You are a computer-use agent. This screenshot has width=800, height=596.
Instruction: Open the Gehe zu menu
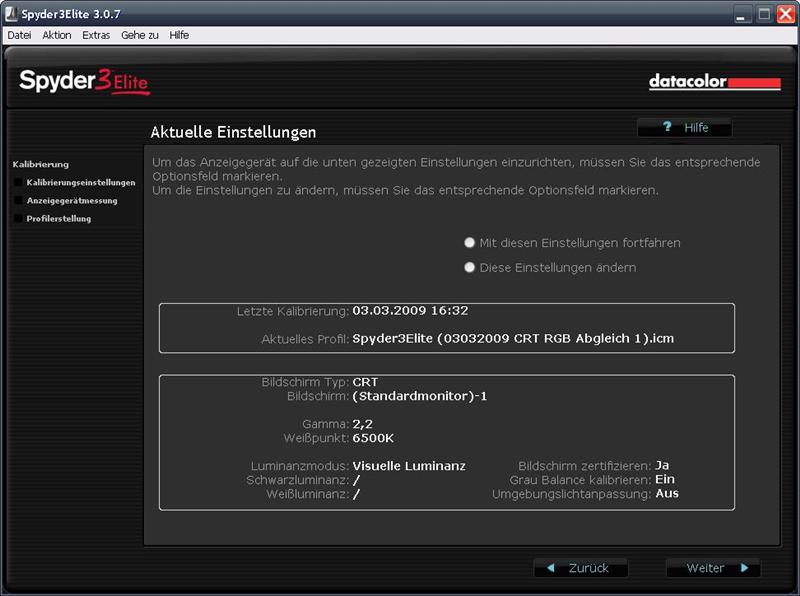(140, 35)
